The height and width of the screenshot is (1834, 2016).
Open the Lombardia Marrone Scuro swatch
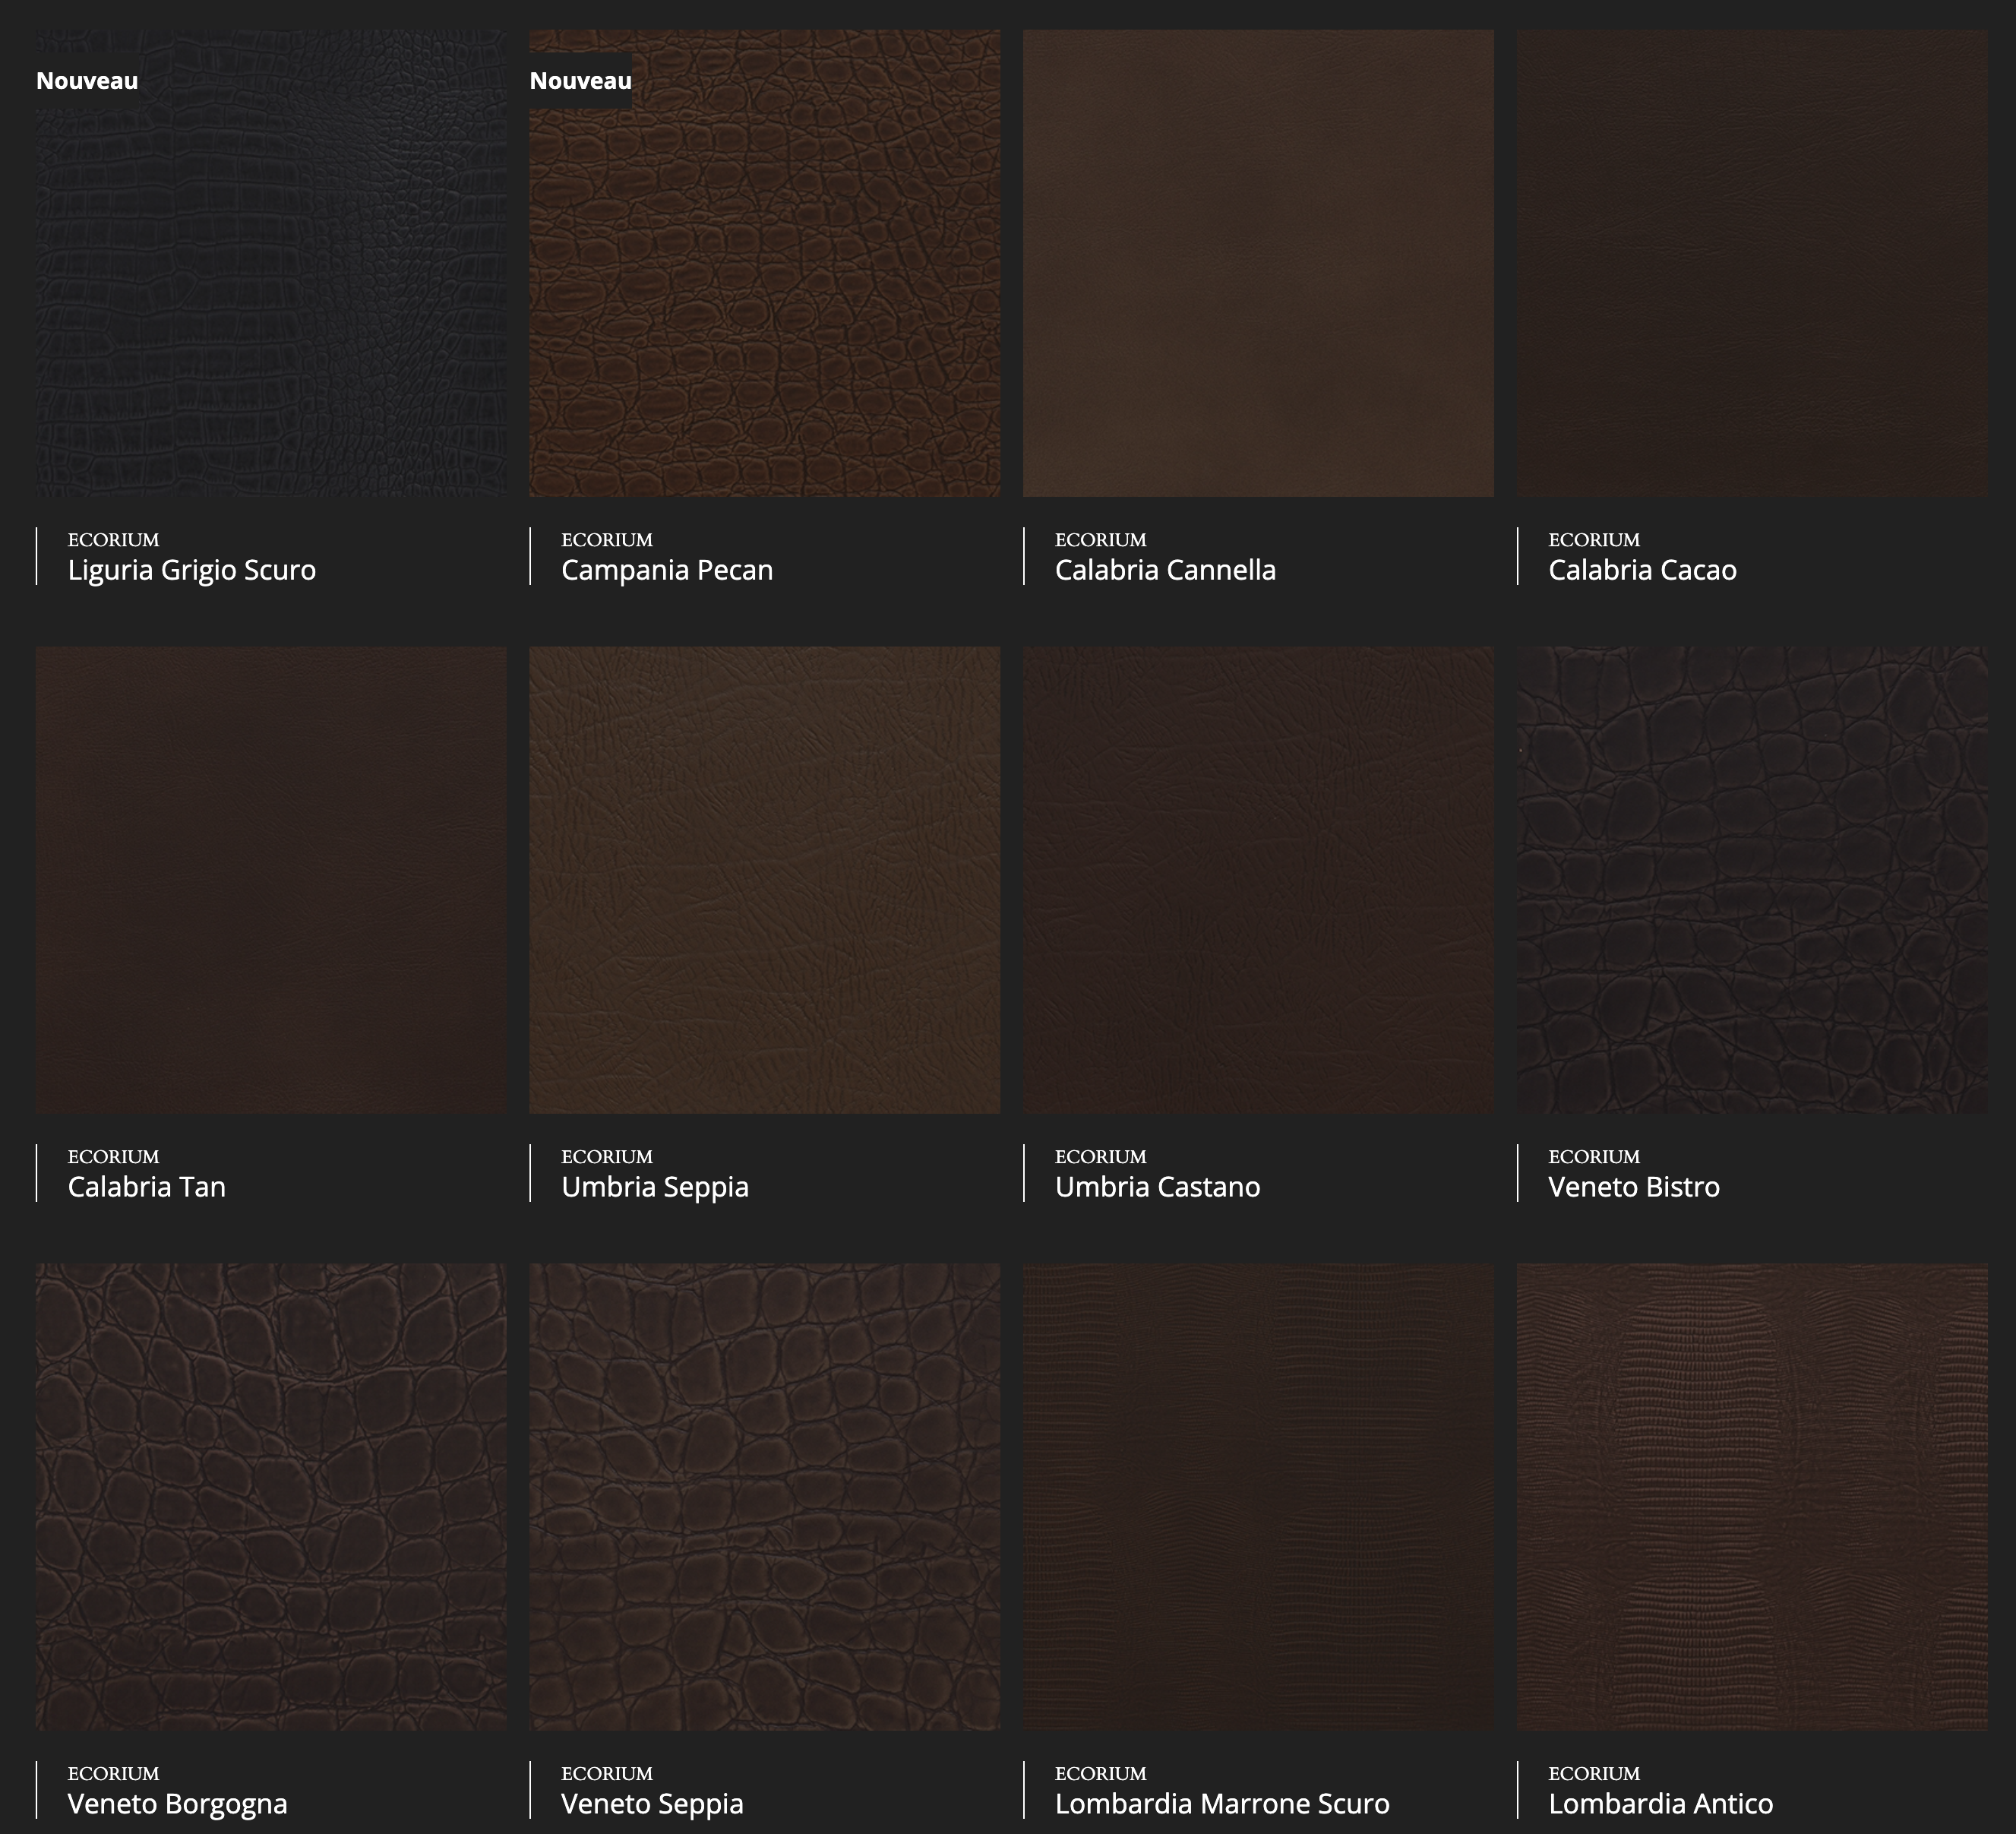pyautogui.click(x=1258, y=1497)
